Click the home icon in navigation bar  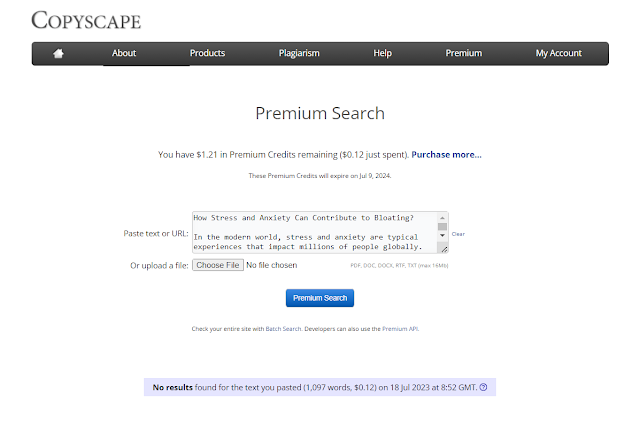pyautogui.click(x=58, y=53)
